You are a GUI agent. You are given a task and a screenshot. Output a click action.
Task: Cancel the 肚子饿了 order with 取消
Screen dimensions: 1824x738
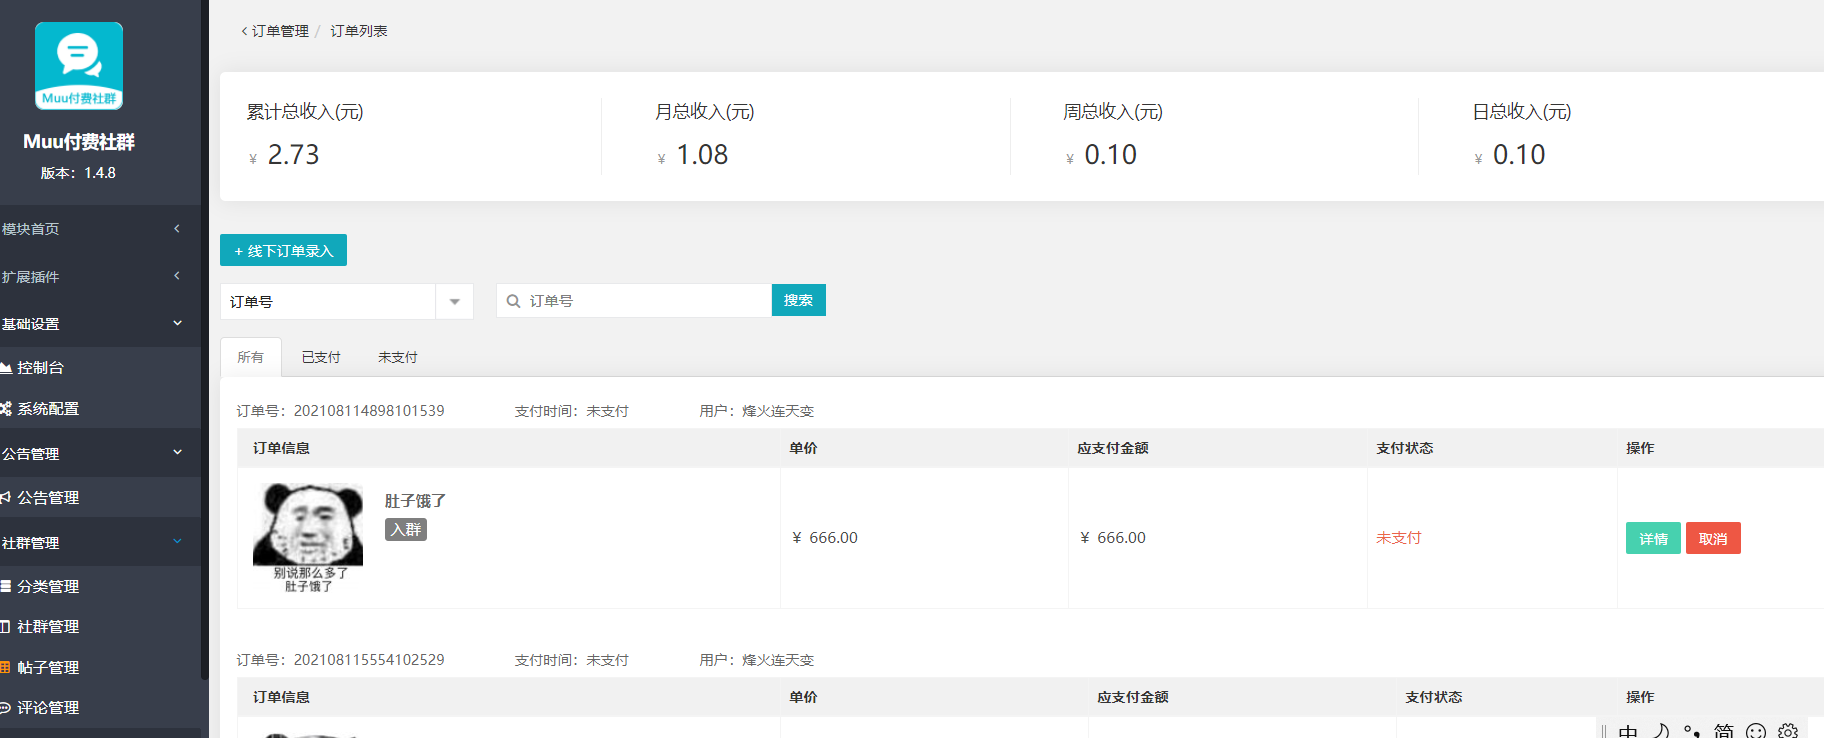[1712, 538]
